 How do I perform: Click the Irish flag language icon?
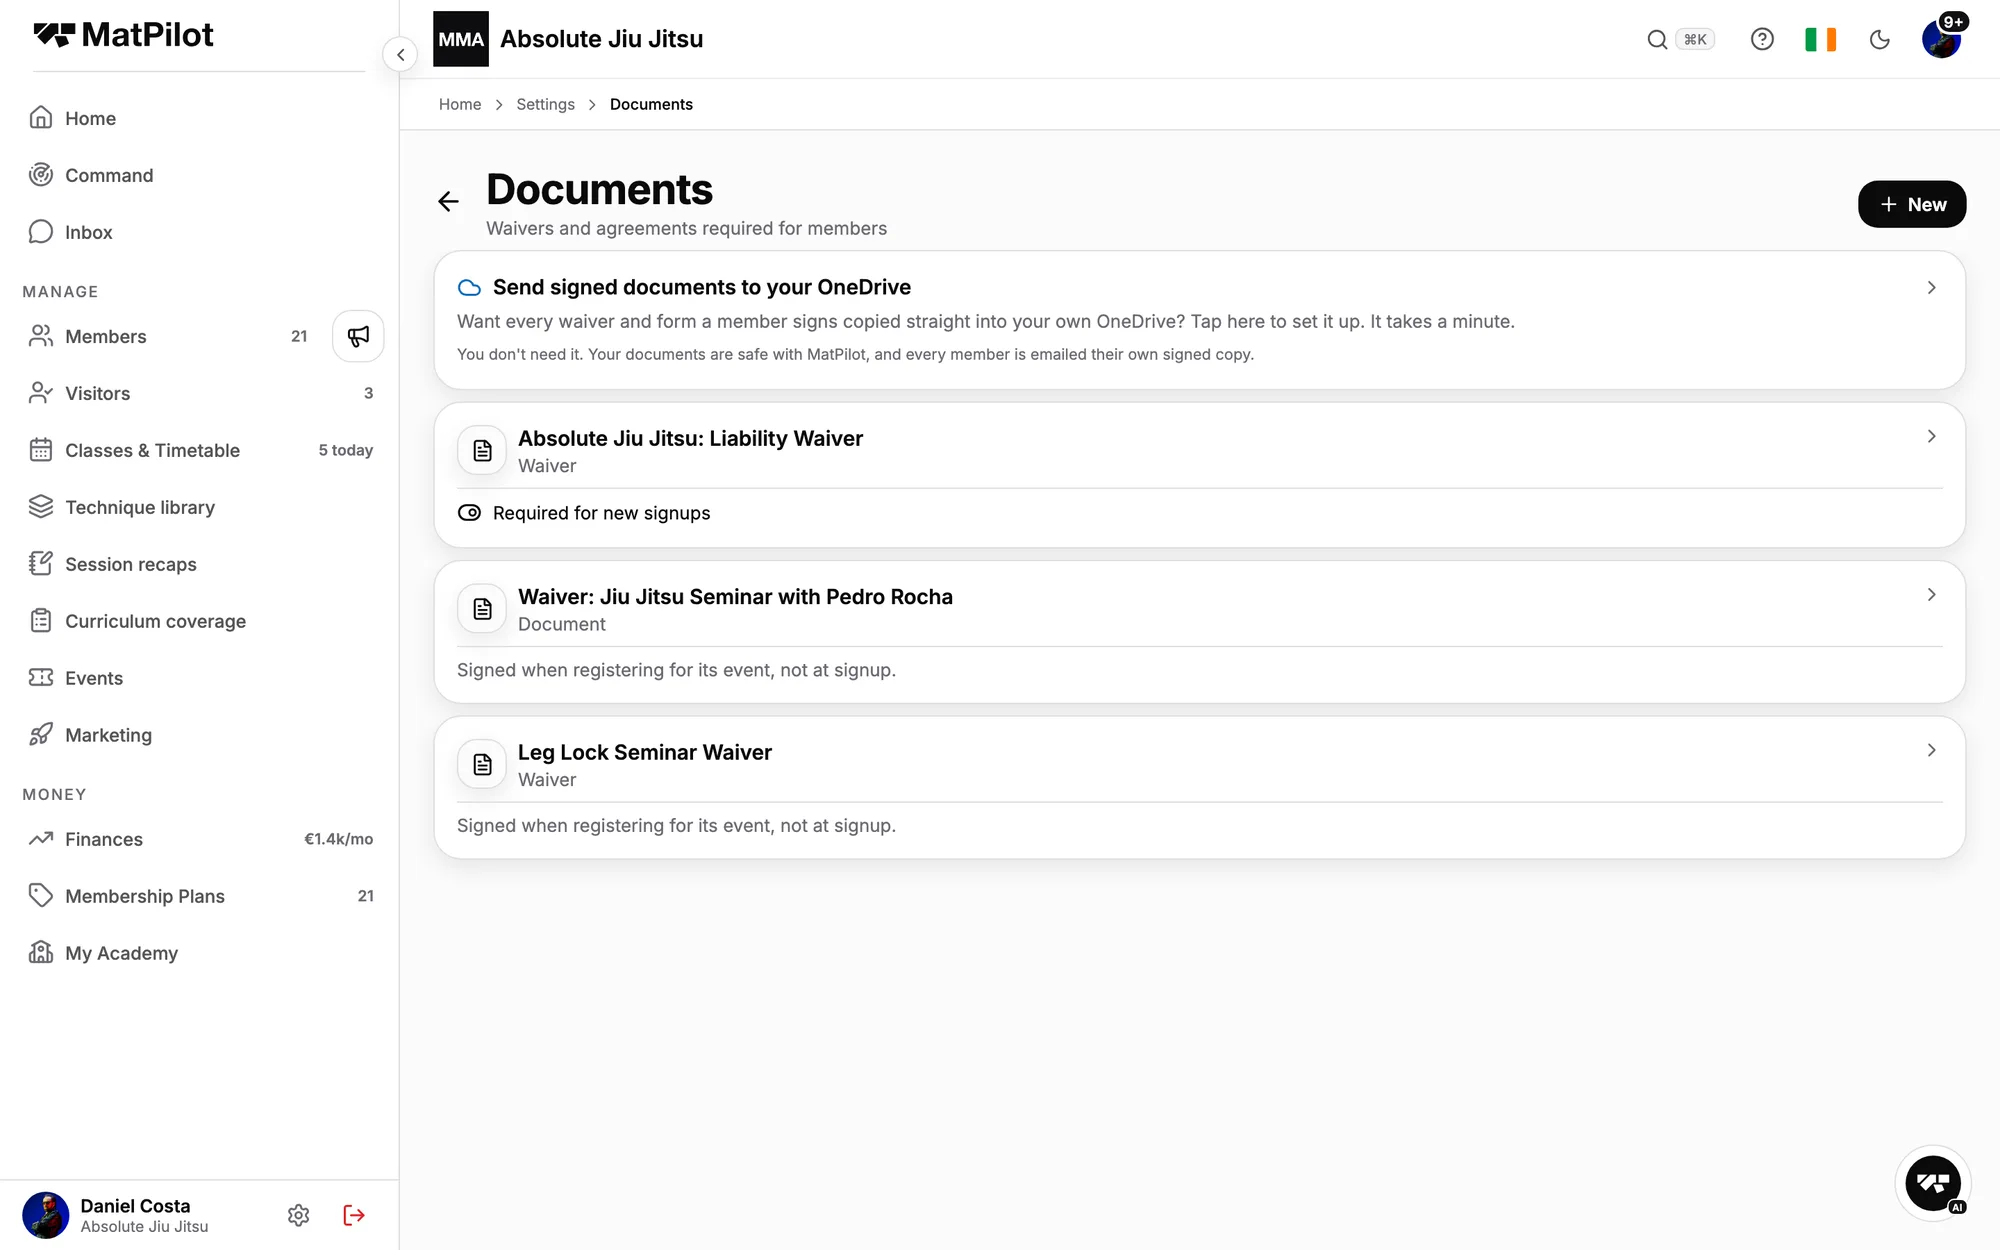point(1820,39)
